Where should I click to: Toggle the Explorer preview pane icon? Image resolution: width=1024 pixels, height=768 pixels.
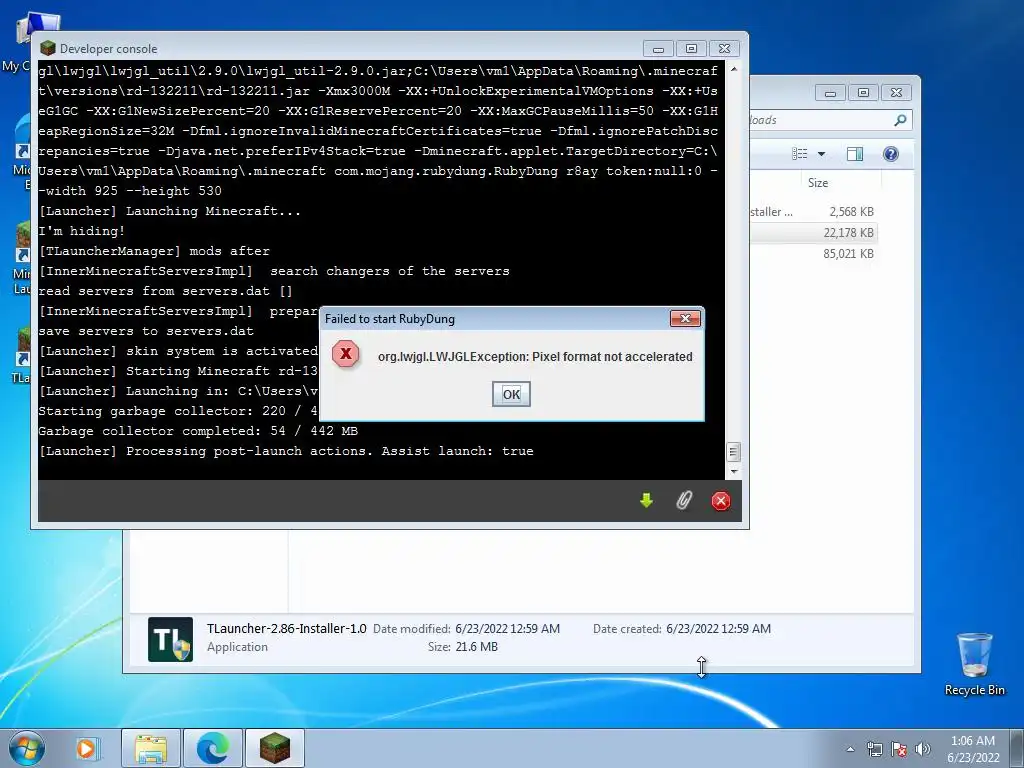pos(855,153)
